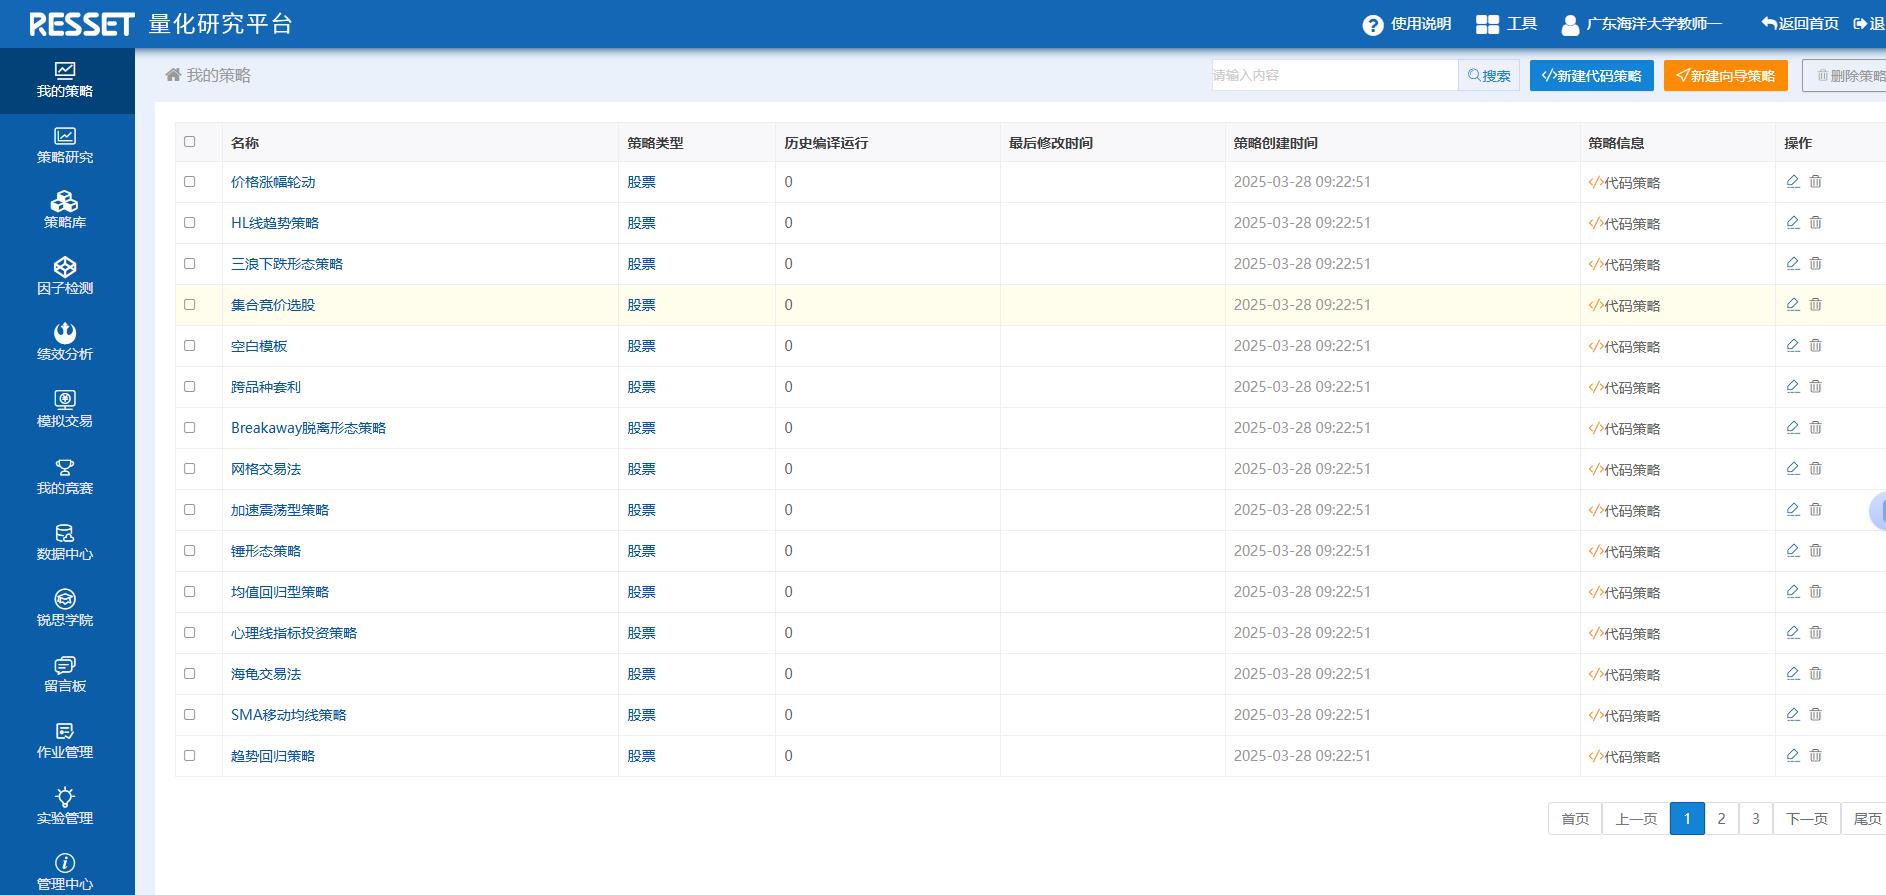Open the 工具 menu in top bar
1886x895 pixels.
click(x=1507, y=24)
